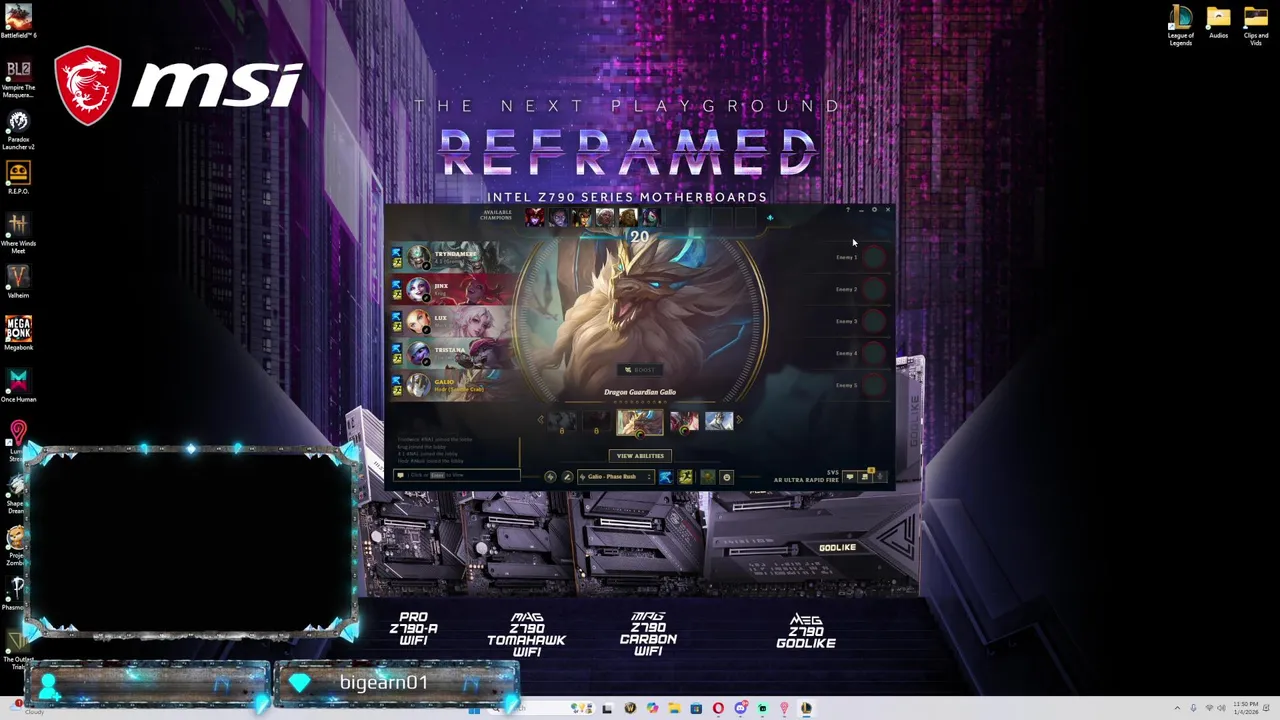This screenshot has width=1280, height=720.
Task: Open Discord from the taskbar
Action: (741, 708)
